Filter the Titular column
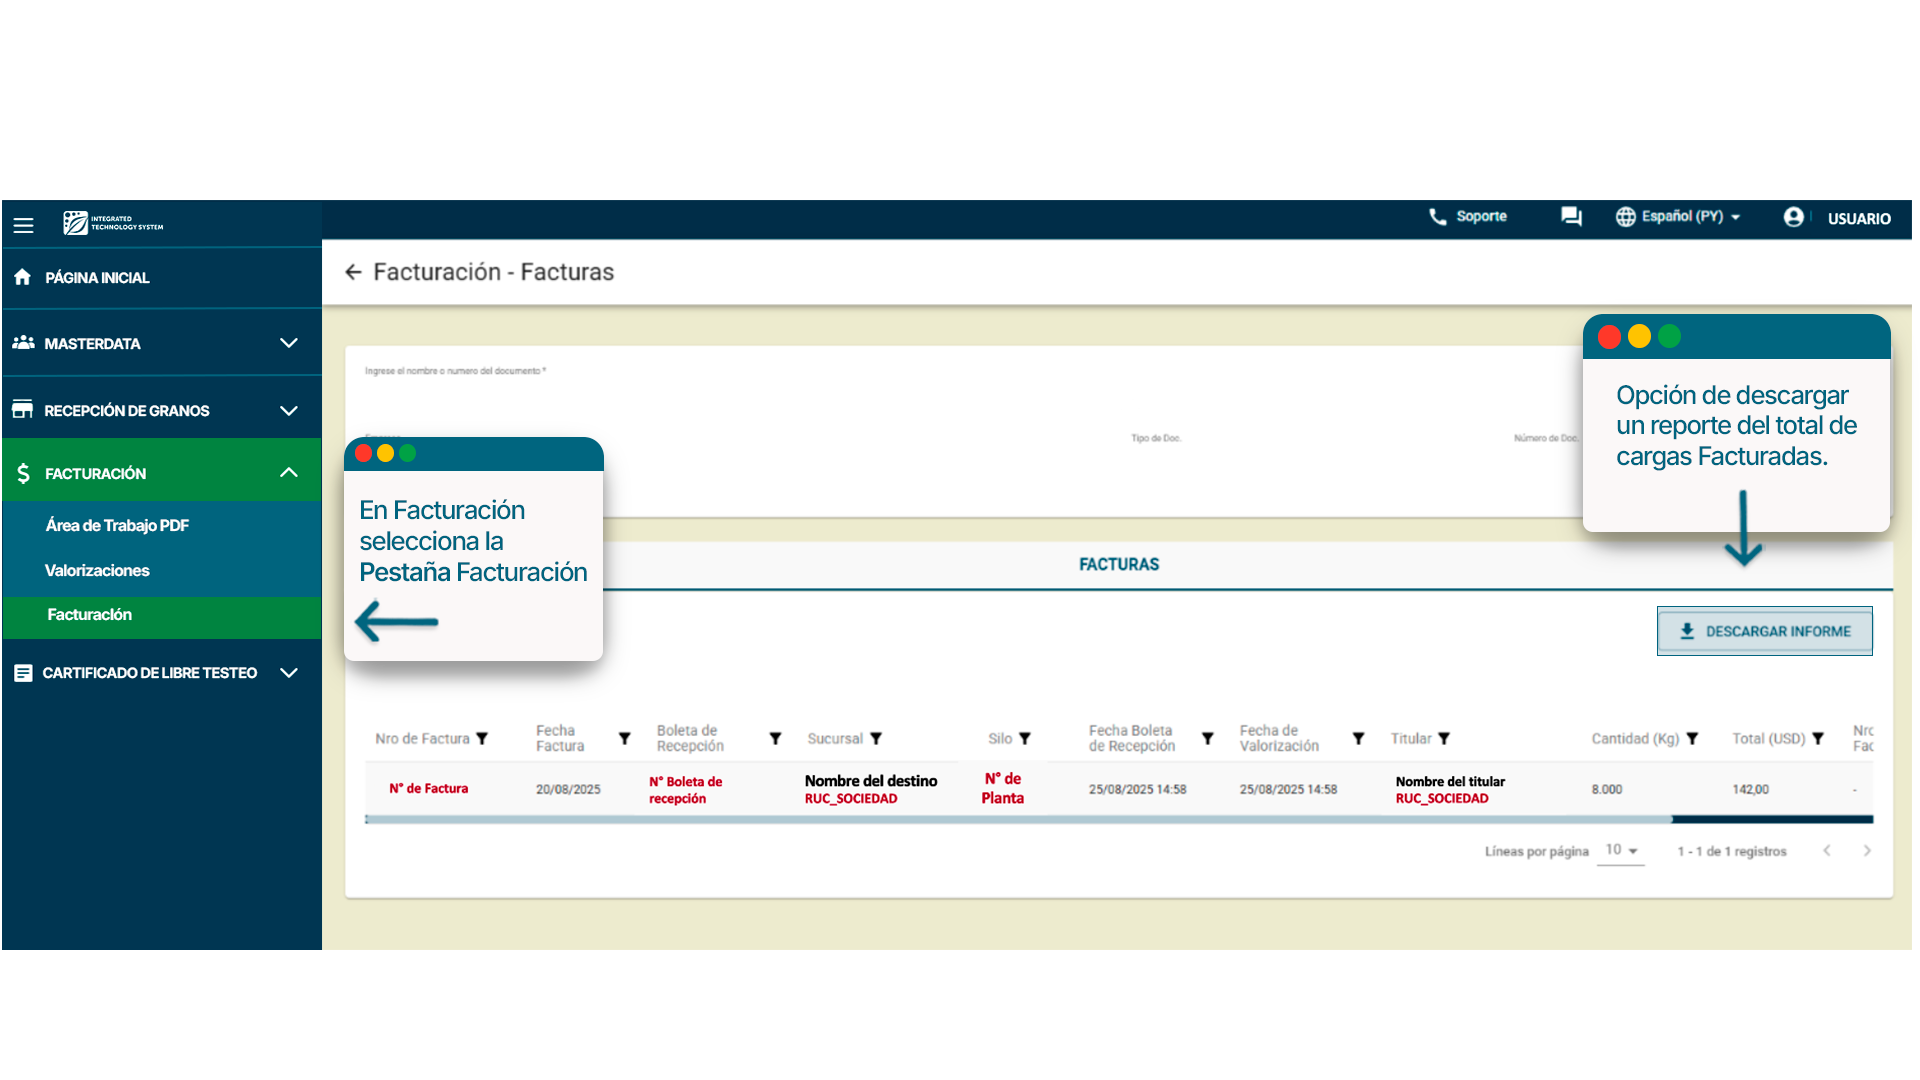The image size is (1920, 1080). (x=1444, y=739)
